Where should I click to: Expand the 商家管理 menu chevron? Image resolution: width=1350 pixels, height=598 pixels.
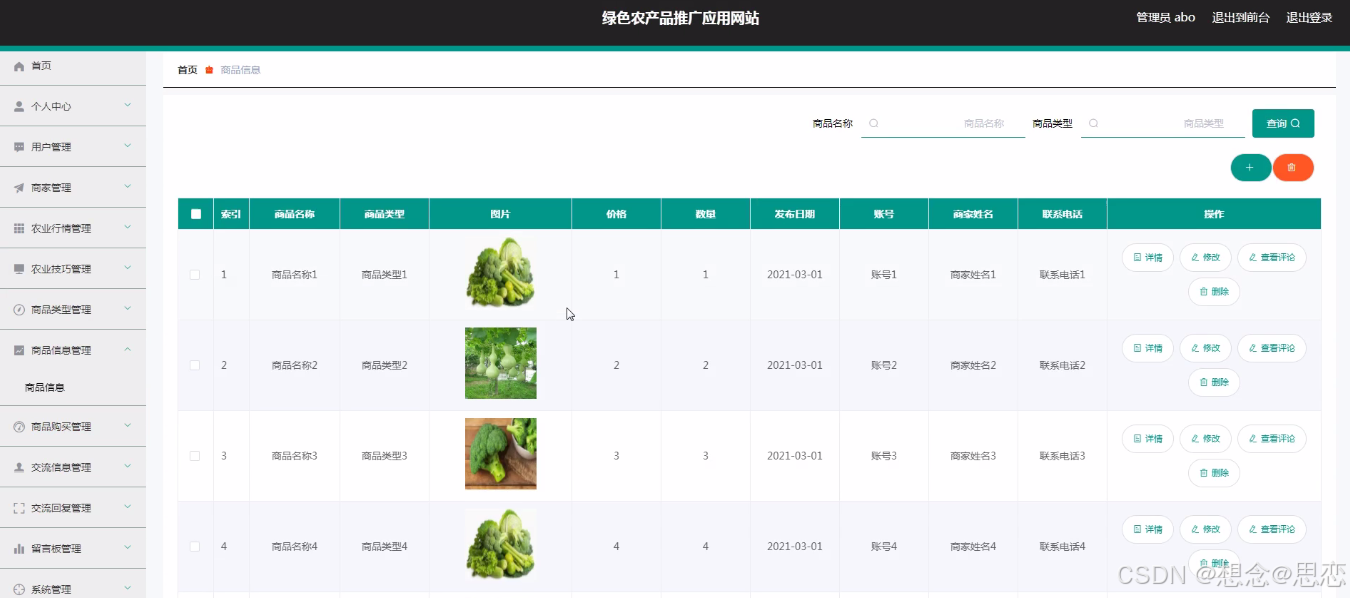click(128, 187)
